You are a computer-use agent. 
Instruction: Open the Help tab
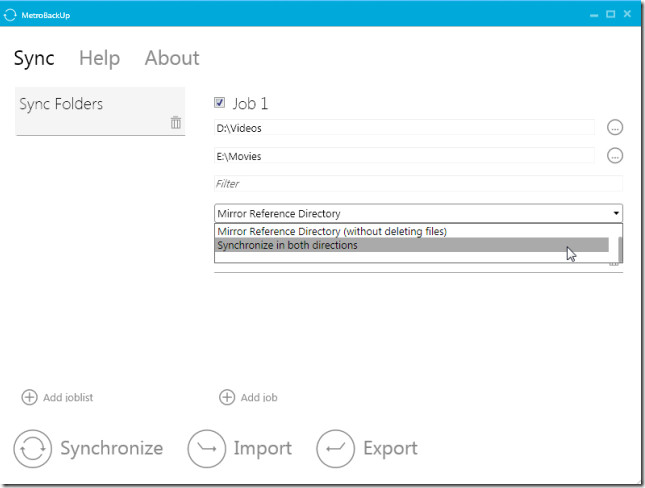pyautogui.click(x=99, y=58)
